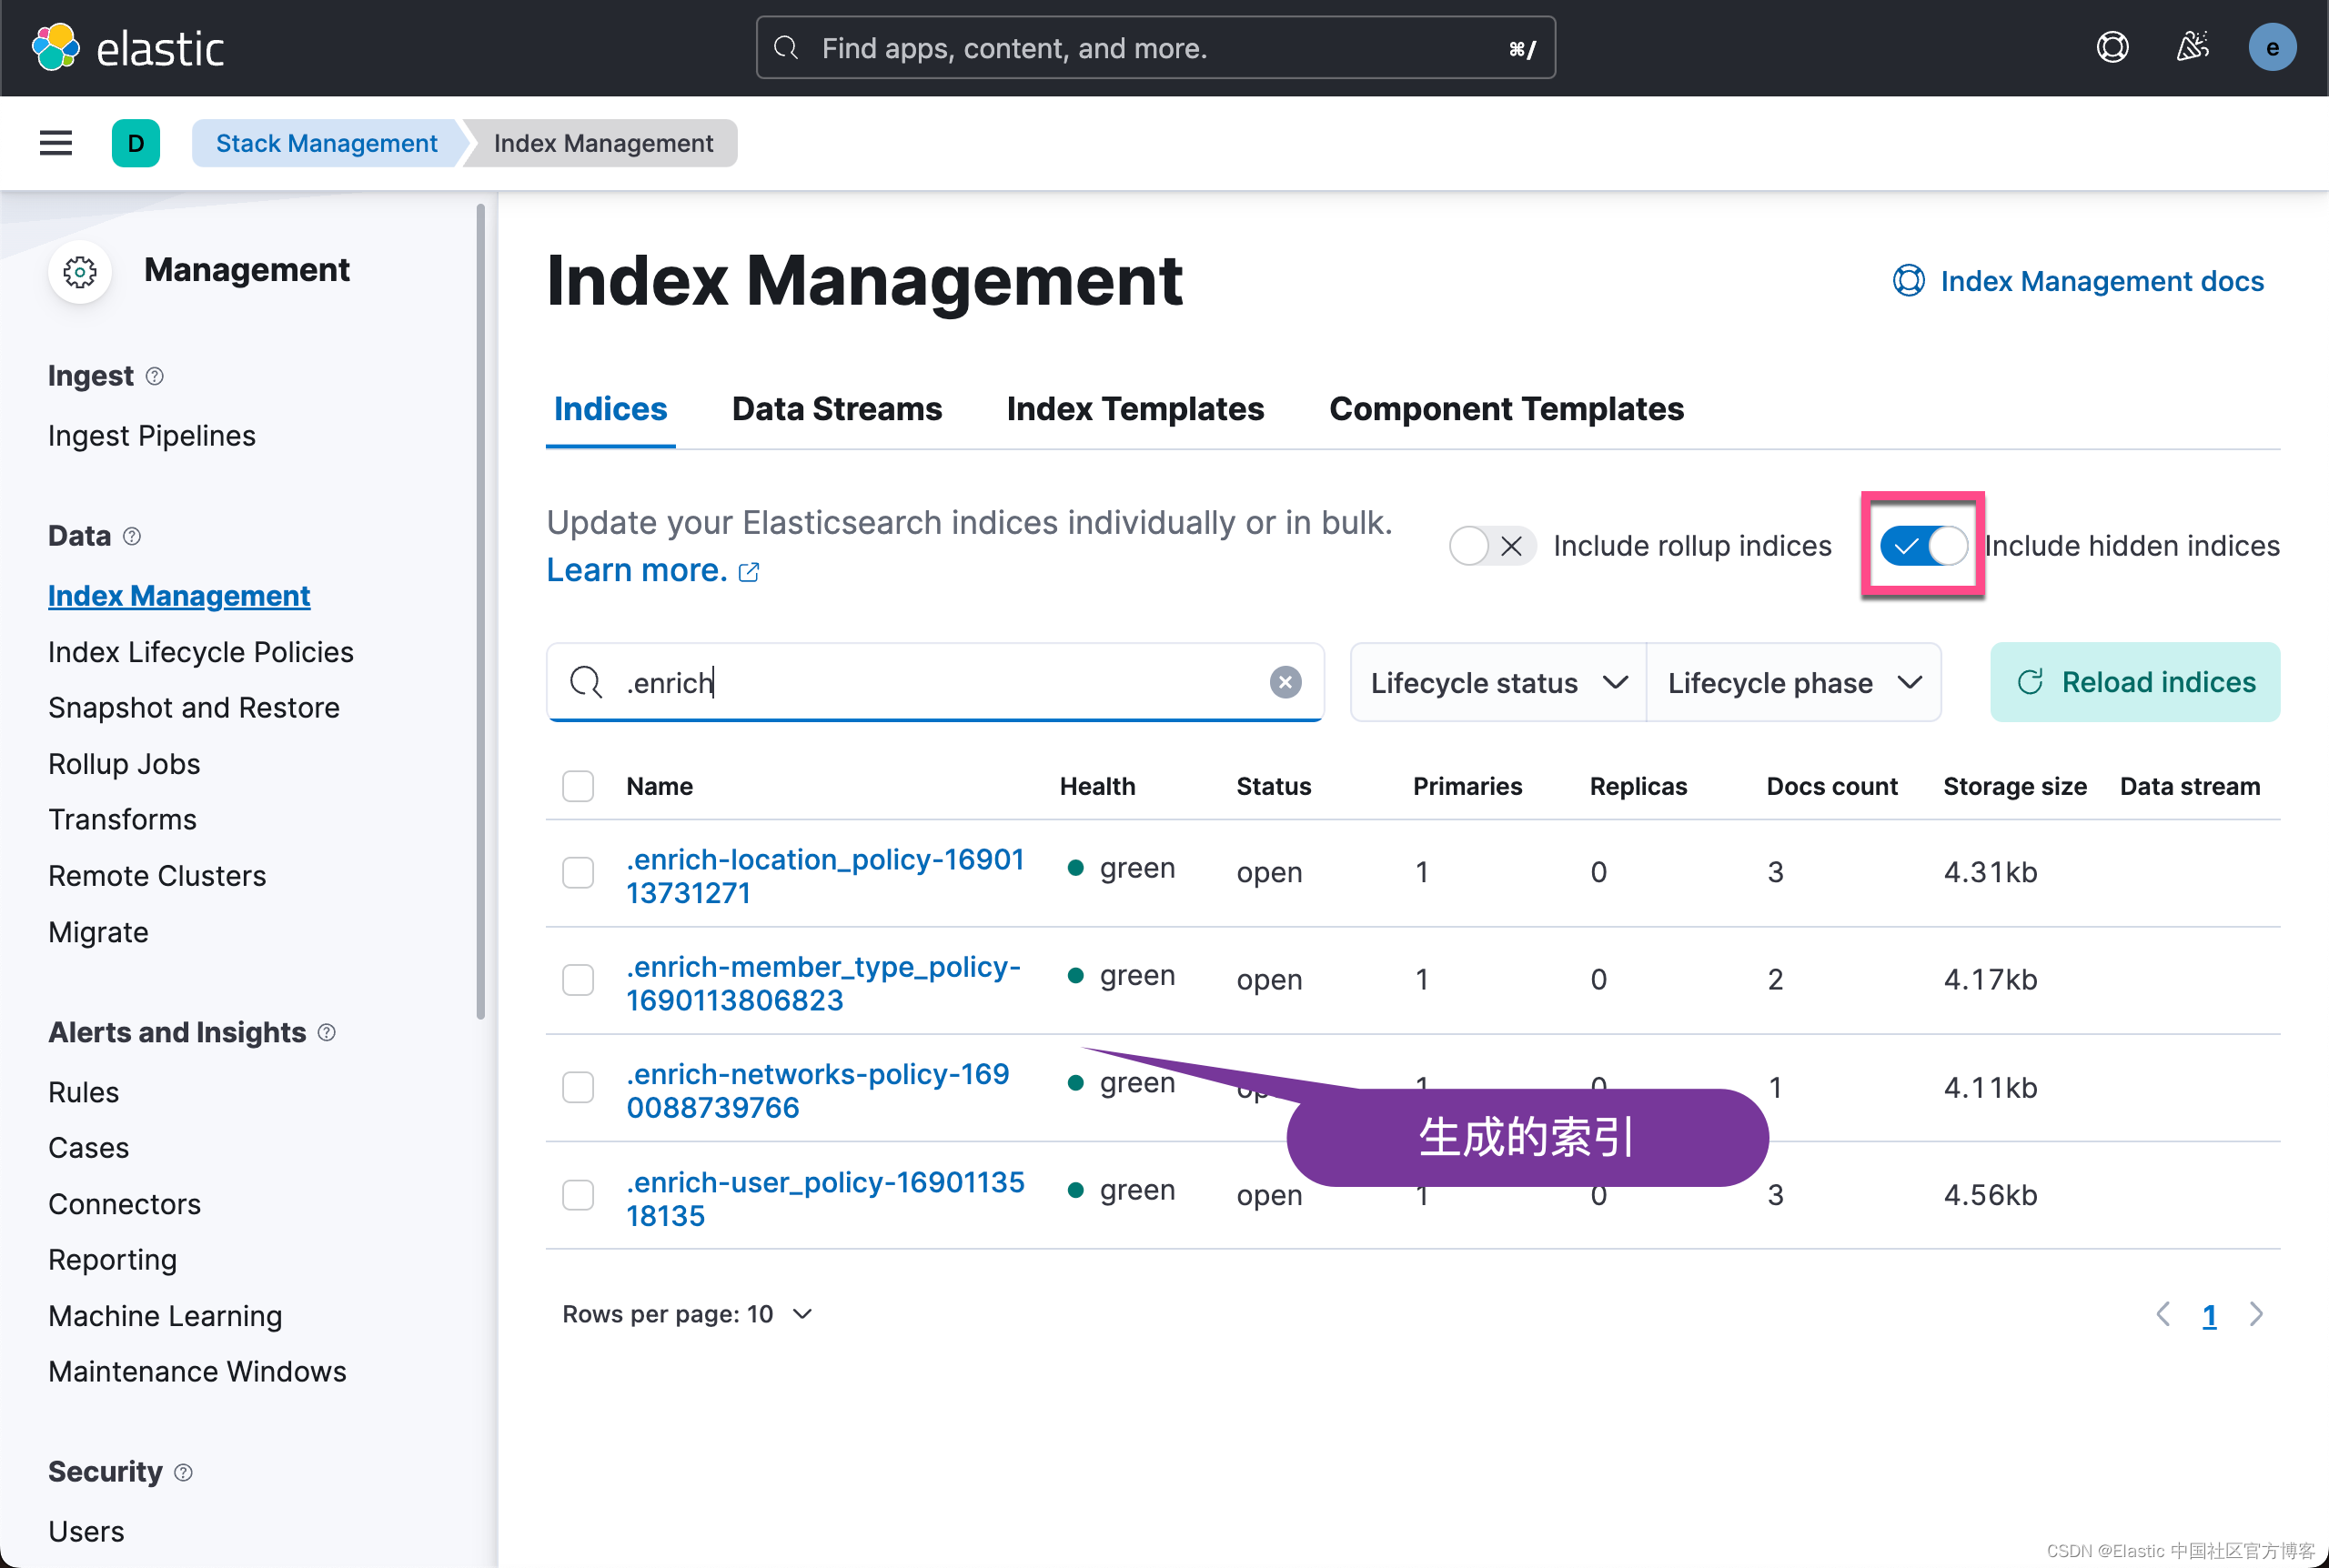Screen dimensions: 2329x1568
Task: Click the external link icon next to Learn more
Action: point(748,571)
